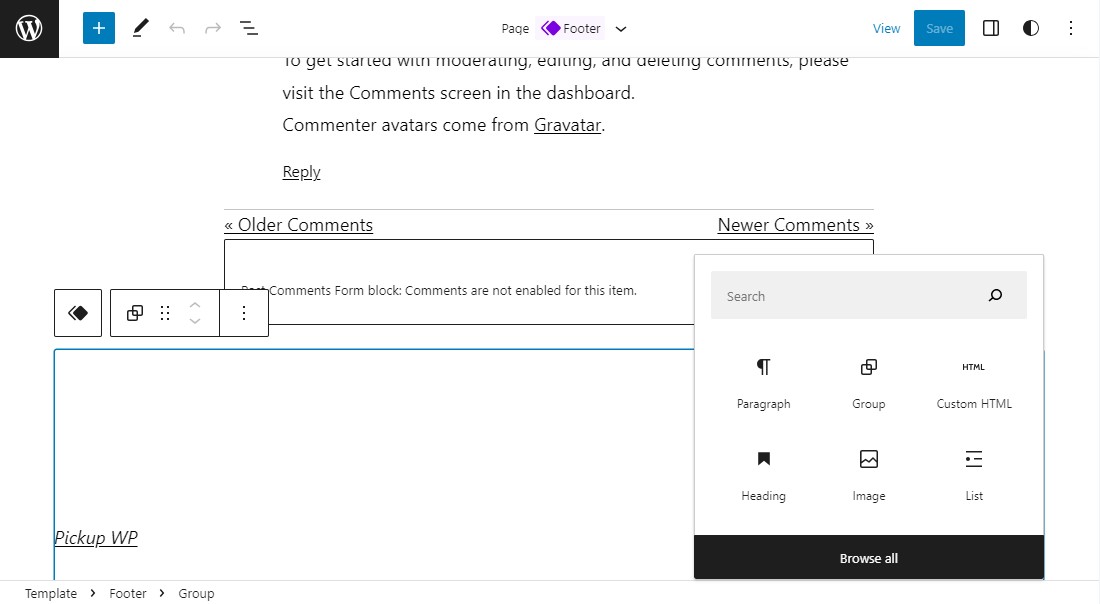The image size is (1100, 604).
Task: Change the Group block type icon
Action: (x=135, y=313)
